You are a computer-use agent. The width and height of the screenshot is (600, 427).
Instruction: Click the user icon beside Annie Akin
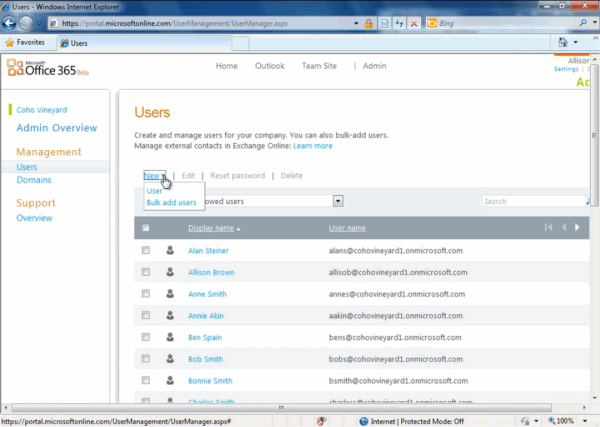pos(170,315)
